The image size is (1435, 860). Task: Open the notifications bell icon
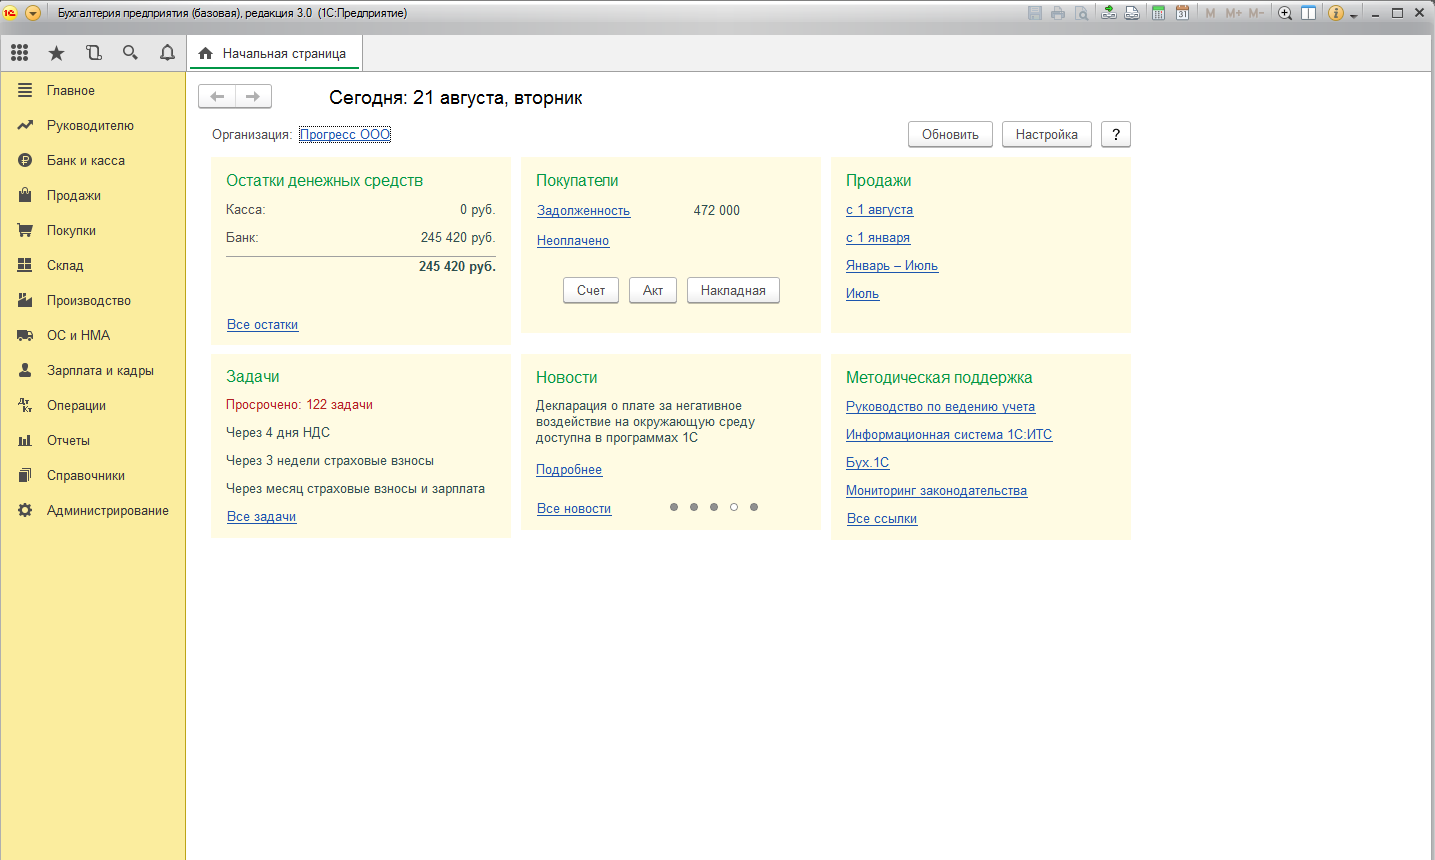[167, 53]
